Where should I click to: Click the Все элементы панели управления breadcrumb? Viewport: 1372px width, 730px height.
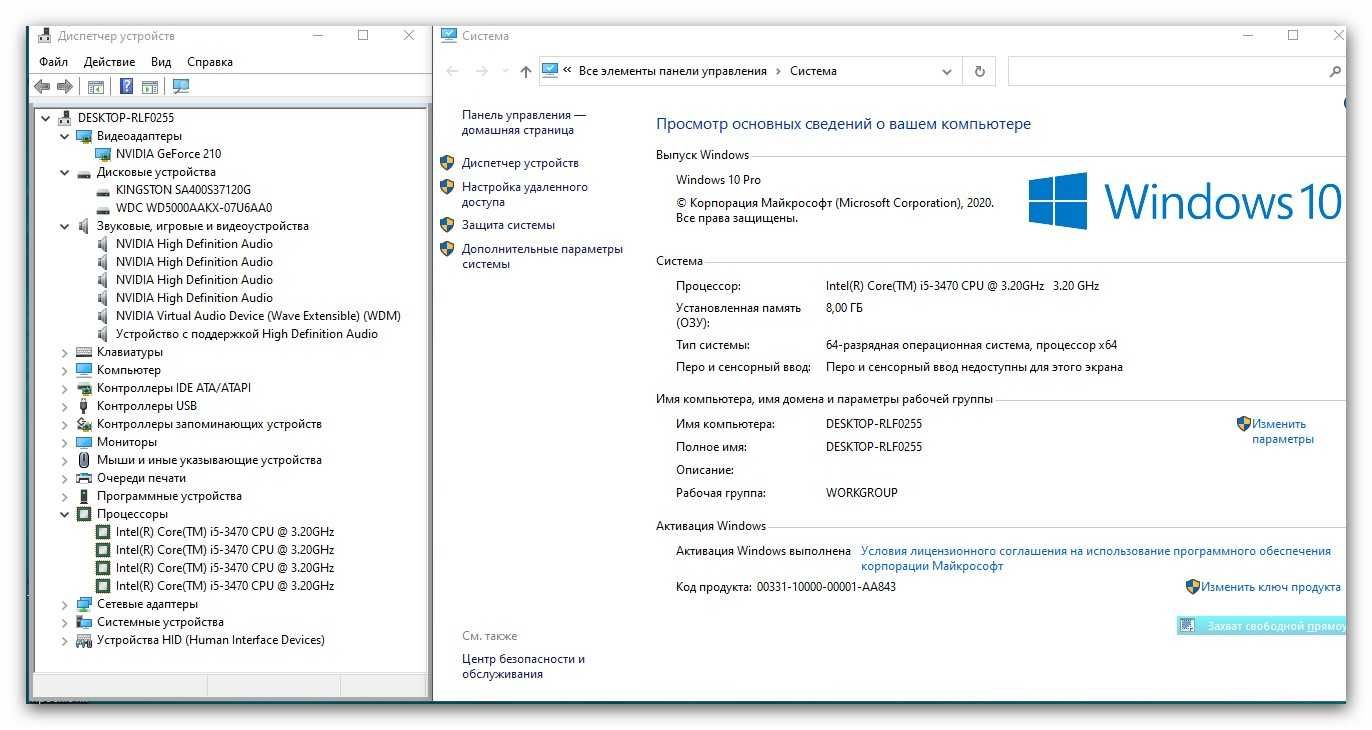click(x=673, y=71)
